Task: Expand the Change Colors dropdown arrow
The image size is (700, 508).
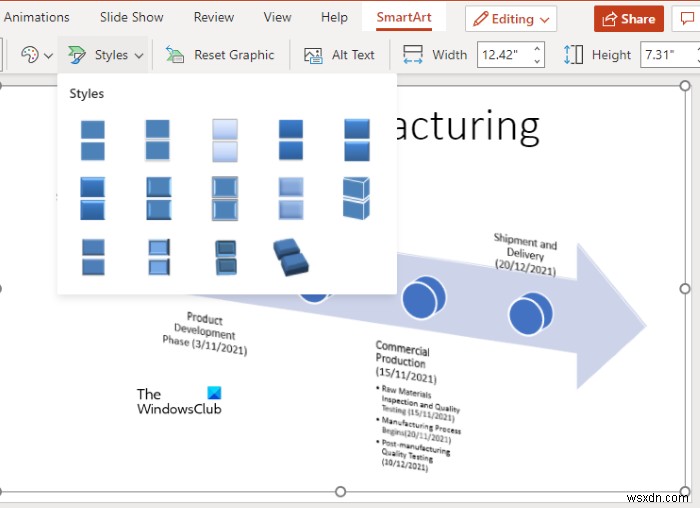Action: pos(48,56)
